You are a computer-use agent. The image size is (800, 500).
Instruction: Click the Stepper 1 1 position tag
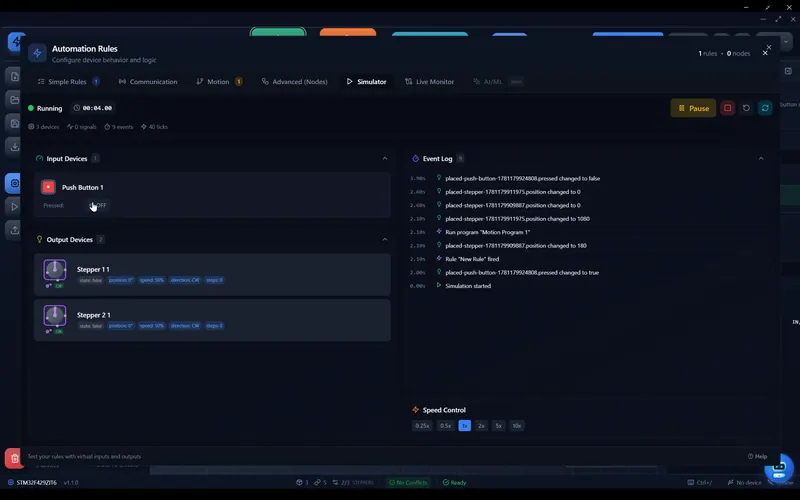tap(121, 280)
